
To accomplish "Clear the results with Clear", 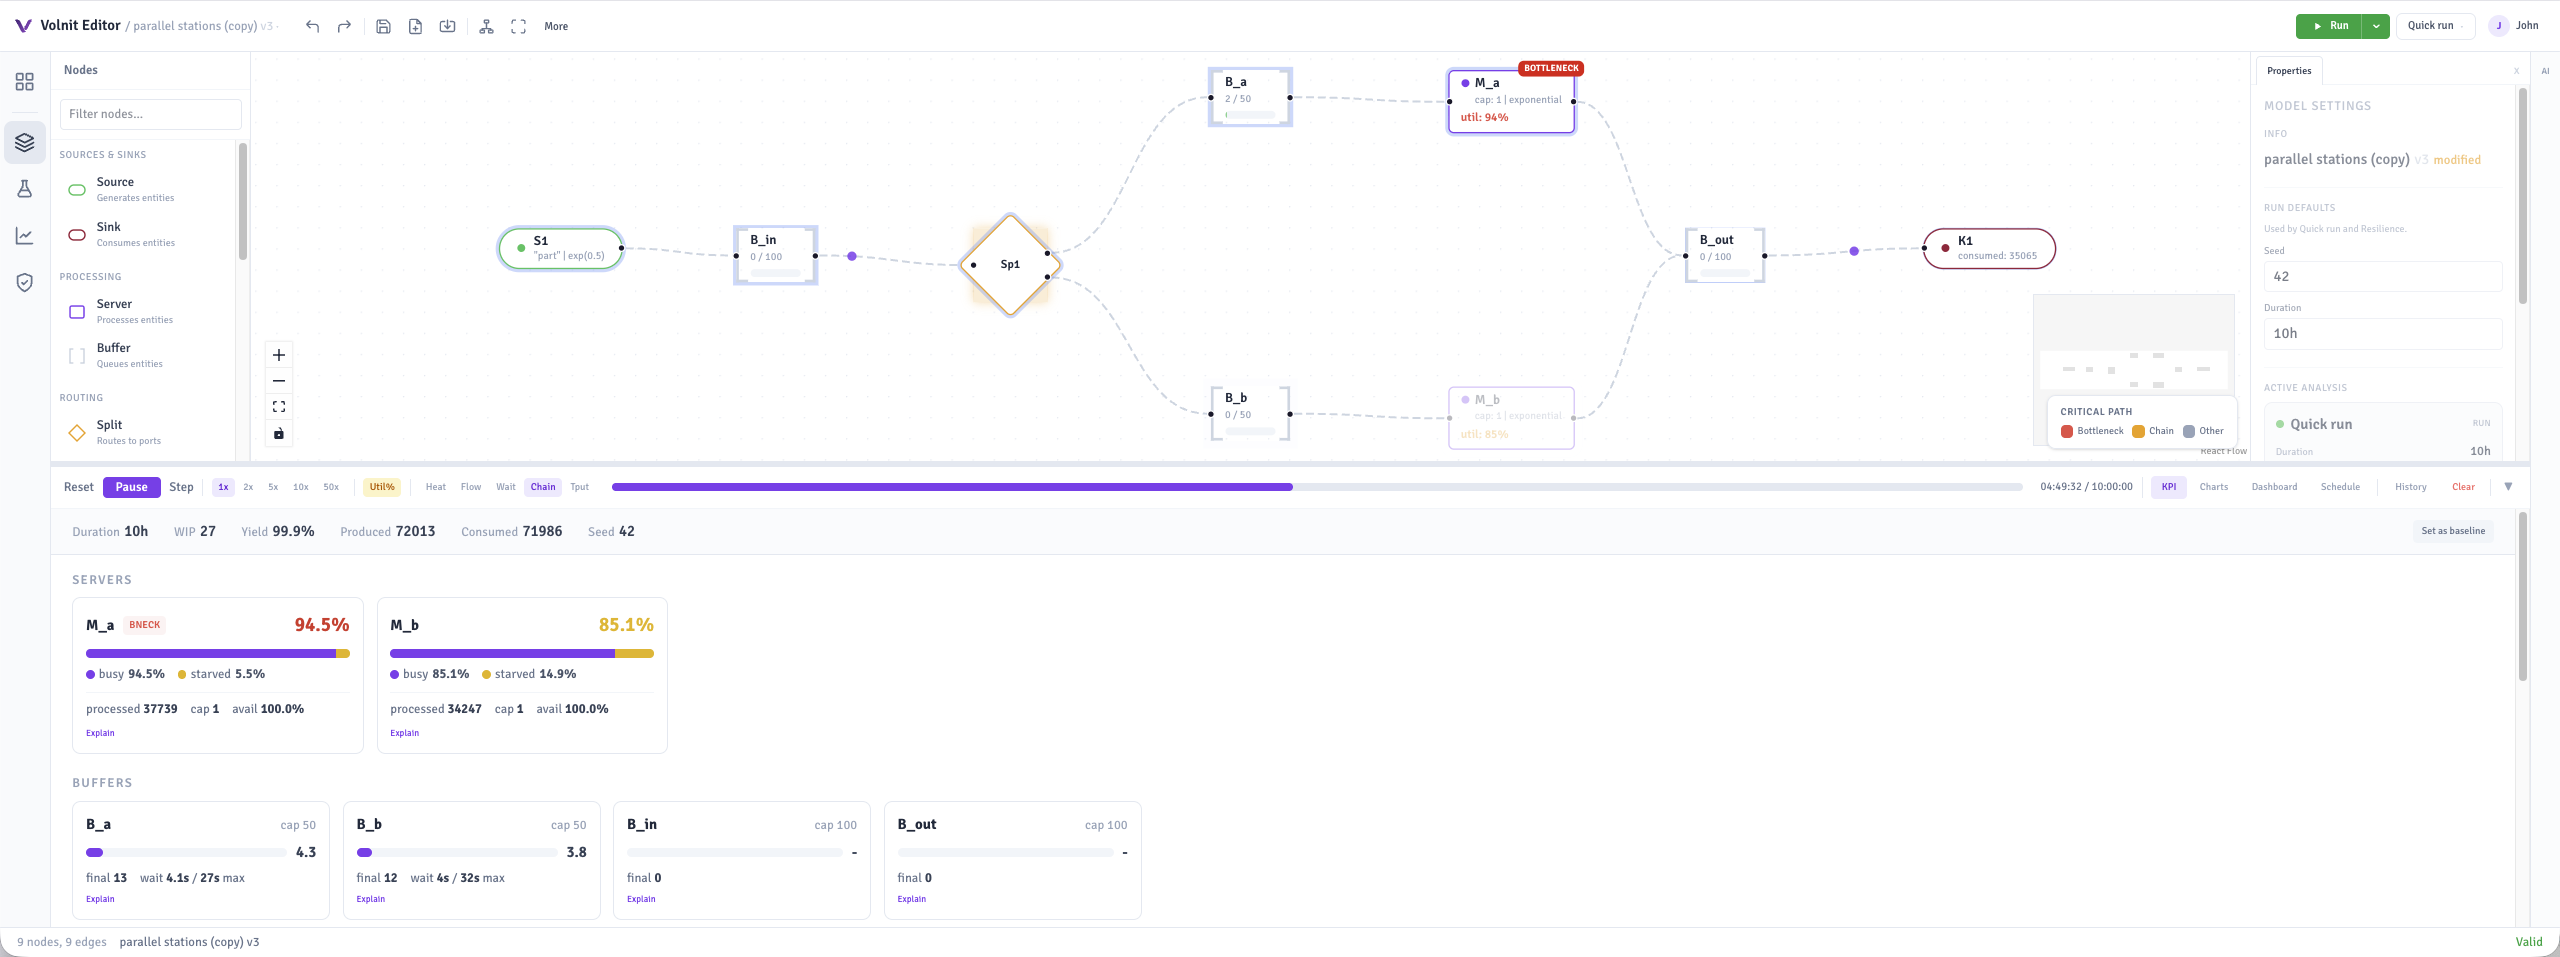I will 2463,487.
